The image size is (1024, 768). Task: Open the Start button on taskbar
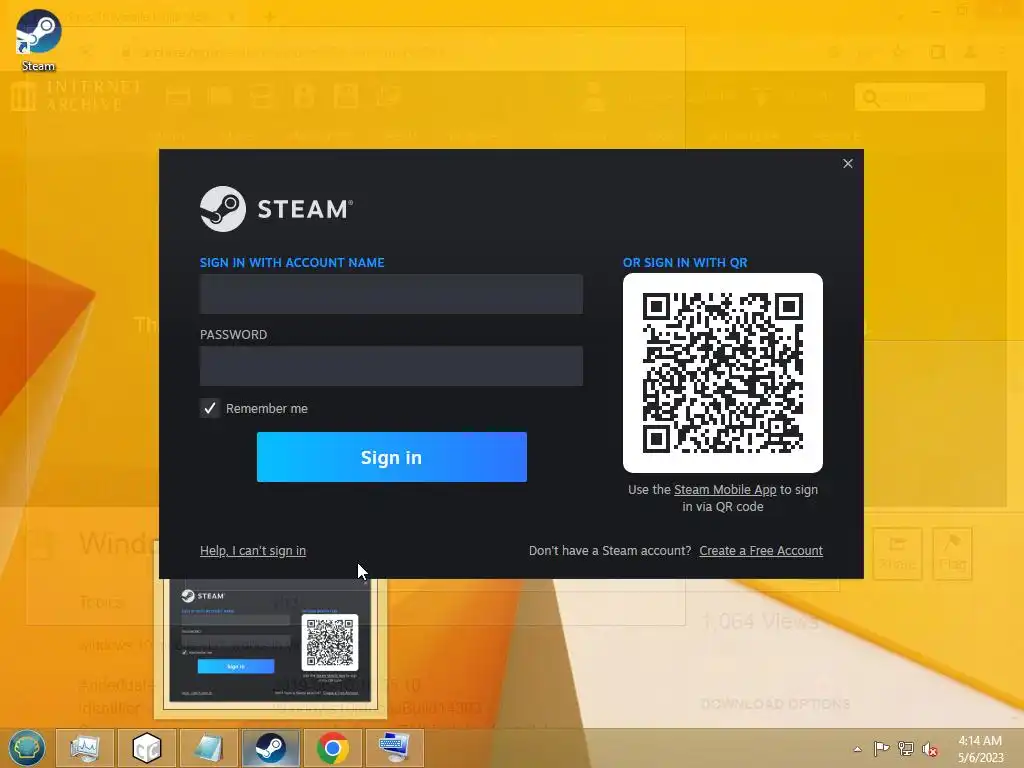(x=27, y=748)
